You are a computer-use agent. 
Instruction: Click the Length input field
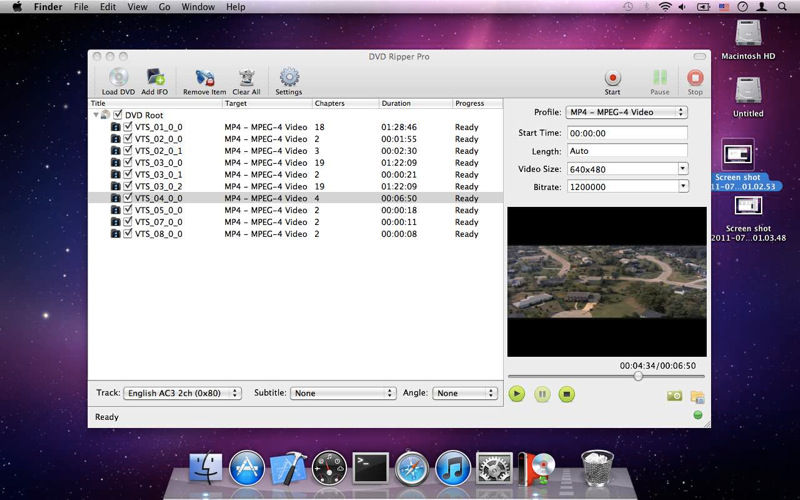[x=627, y=151]
